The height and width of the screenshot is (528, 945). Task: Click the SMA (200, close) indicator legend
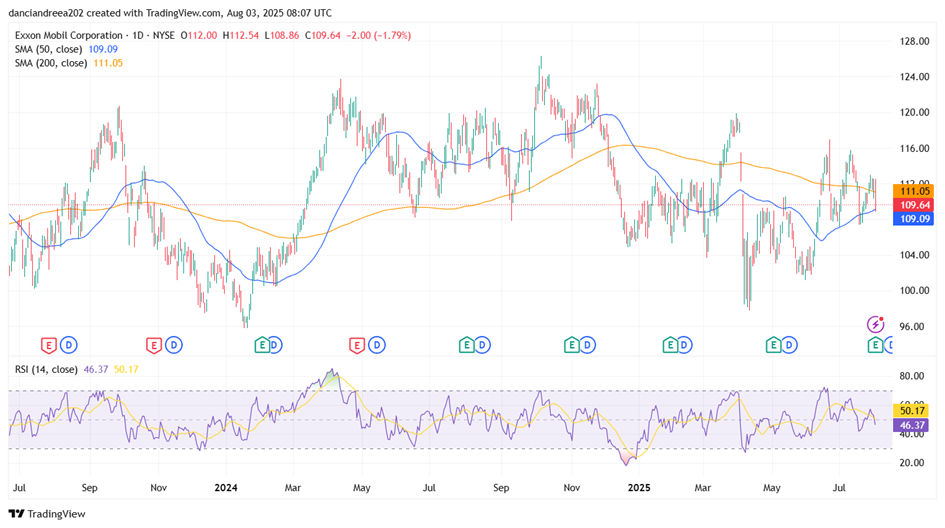tap(50, 63)
